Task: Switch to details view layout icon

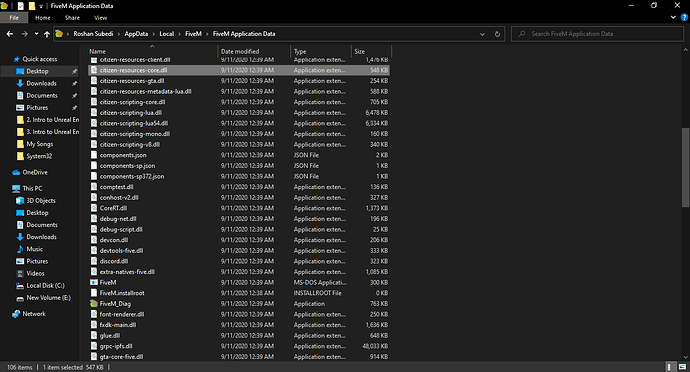Action: pyautogui.click(x=670, y=367)
